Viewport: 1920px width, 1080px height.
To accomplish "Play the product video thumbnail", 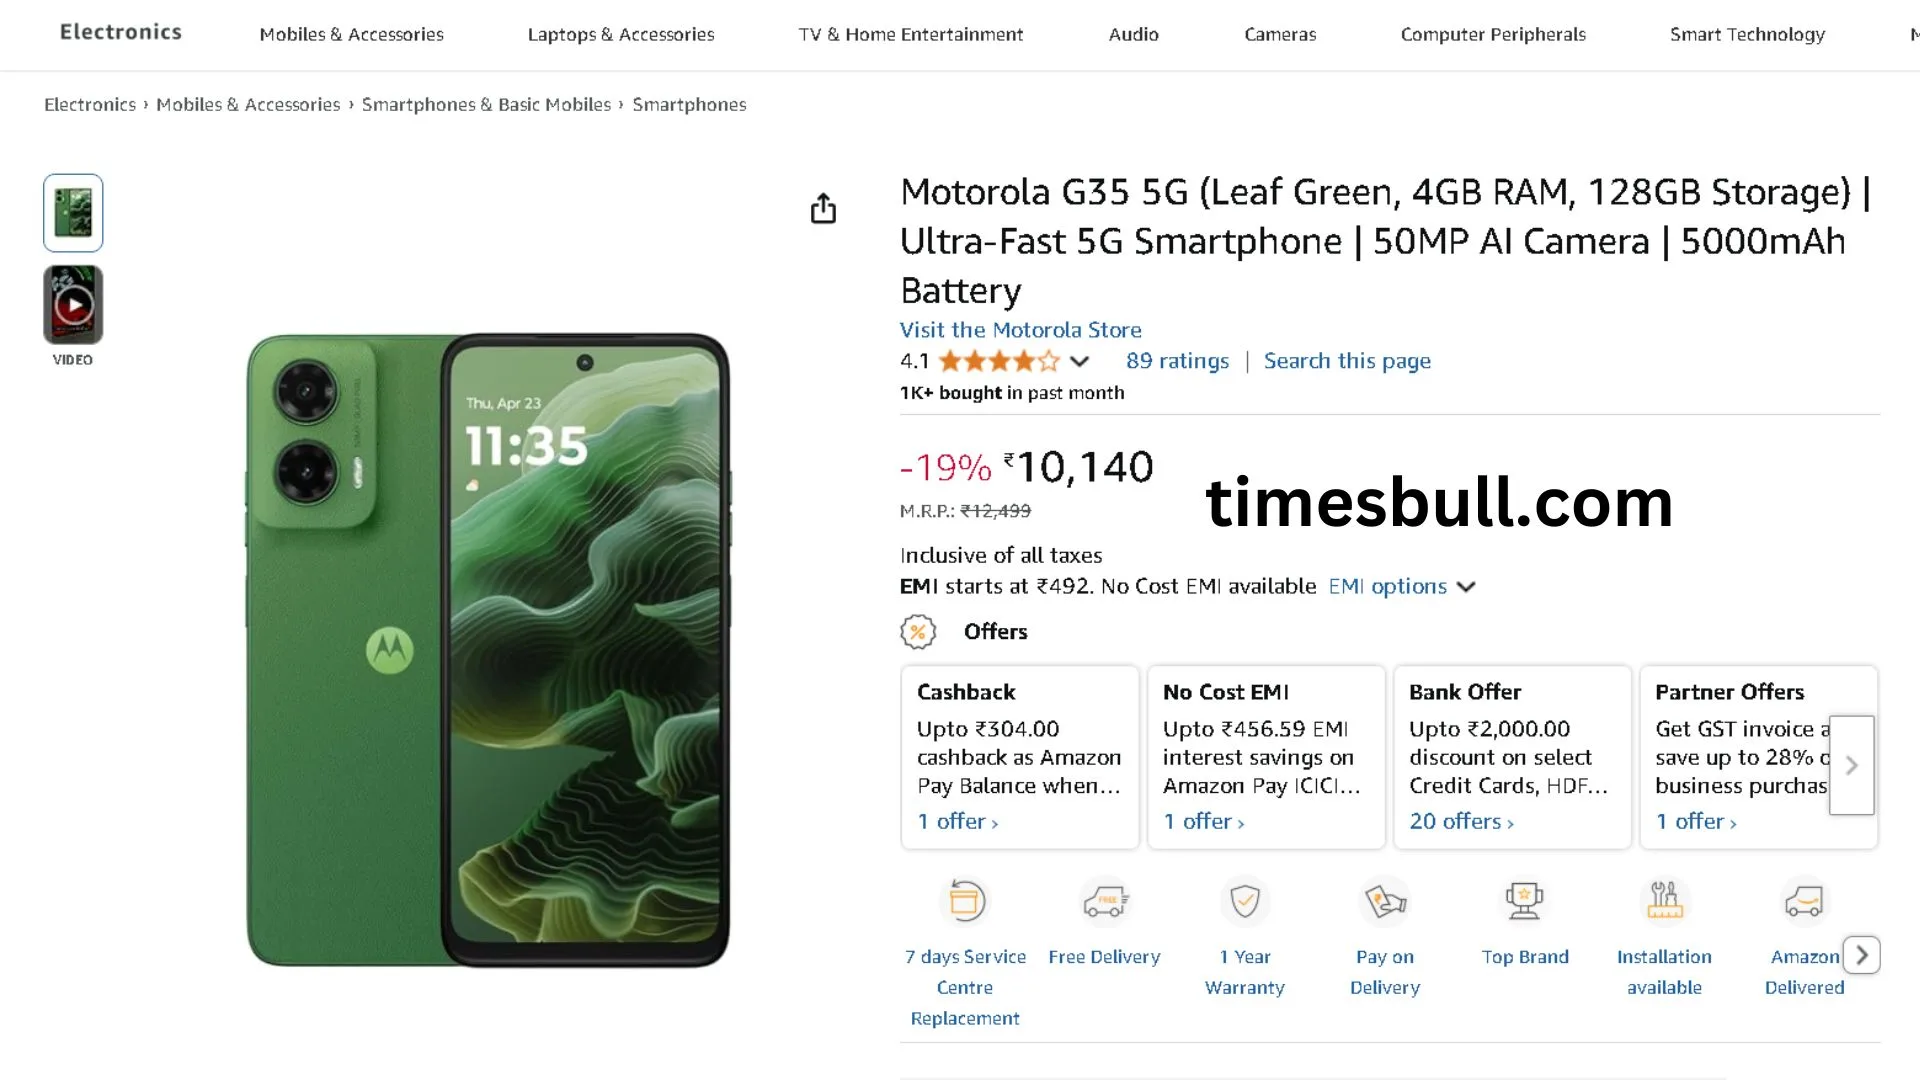I will (x=73, y=305).
